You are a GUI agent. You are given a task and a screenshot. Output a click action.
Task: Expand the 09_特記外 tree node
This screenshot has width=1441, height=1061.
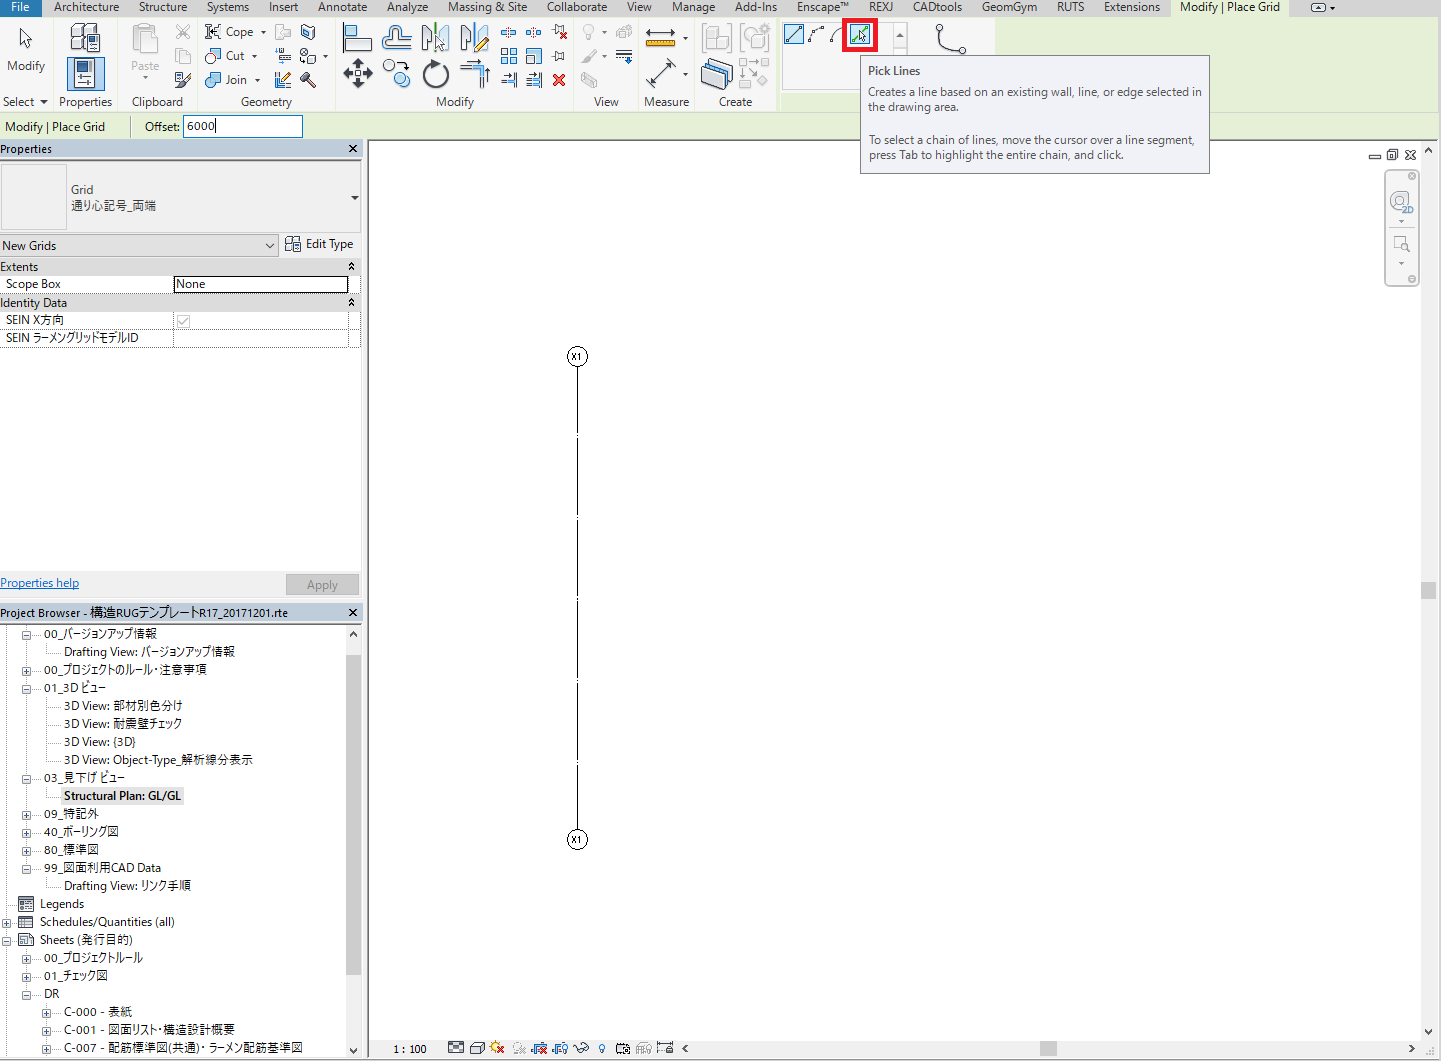[x=27, y=814]
